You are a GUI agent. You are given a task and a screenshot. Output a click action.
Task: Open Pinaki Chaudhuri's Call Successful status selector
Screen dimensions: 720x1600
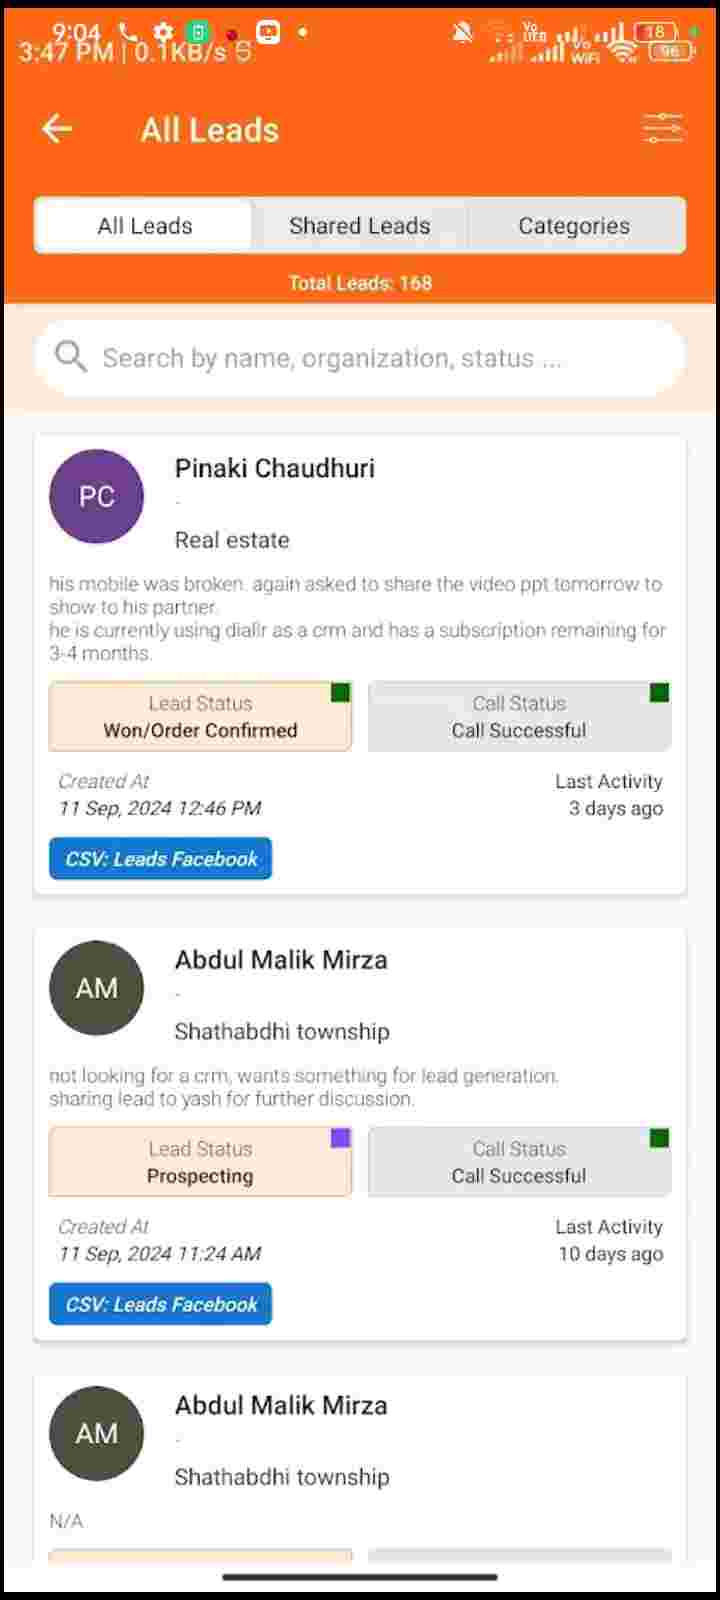519,716
